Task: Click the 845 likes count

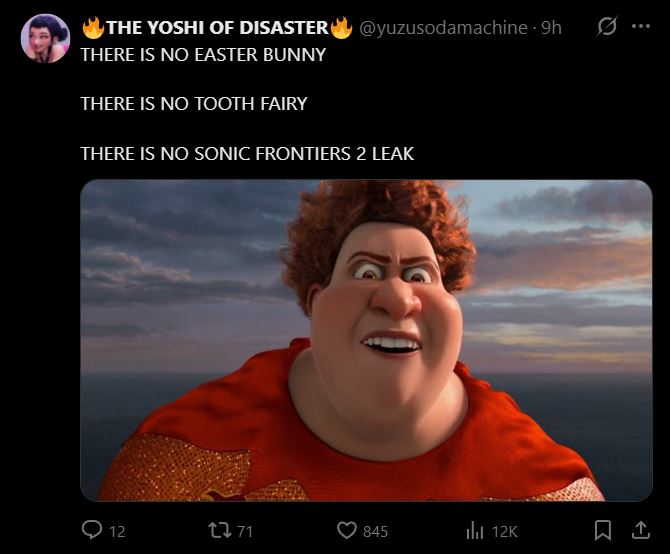Action: click(x=375, y=532)
